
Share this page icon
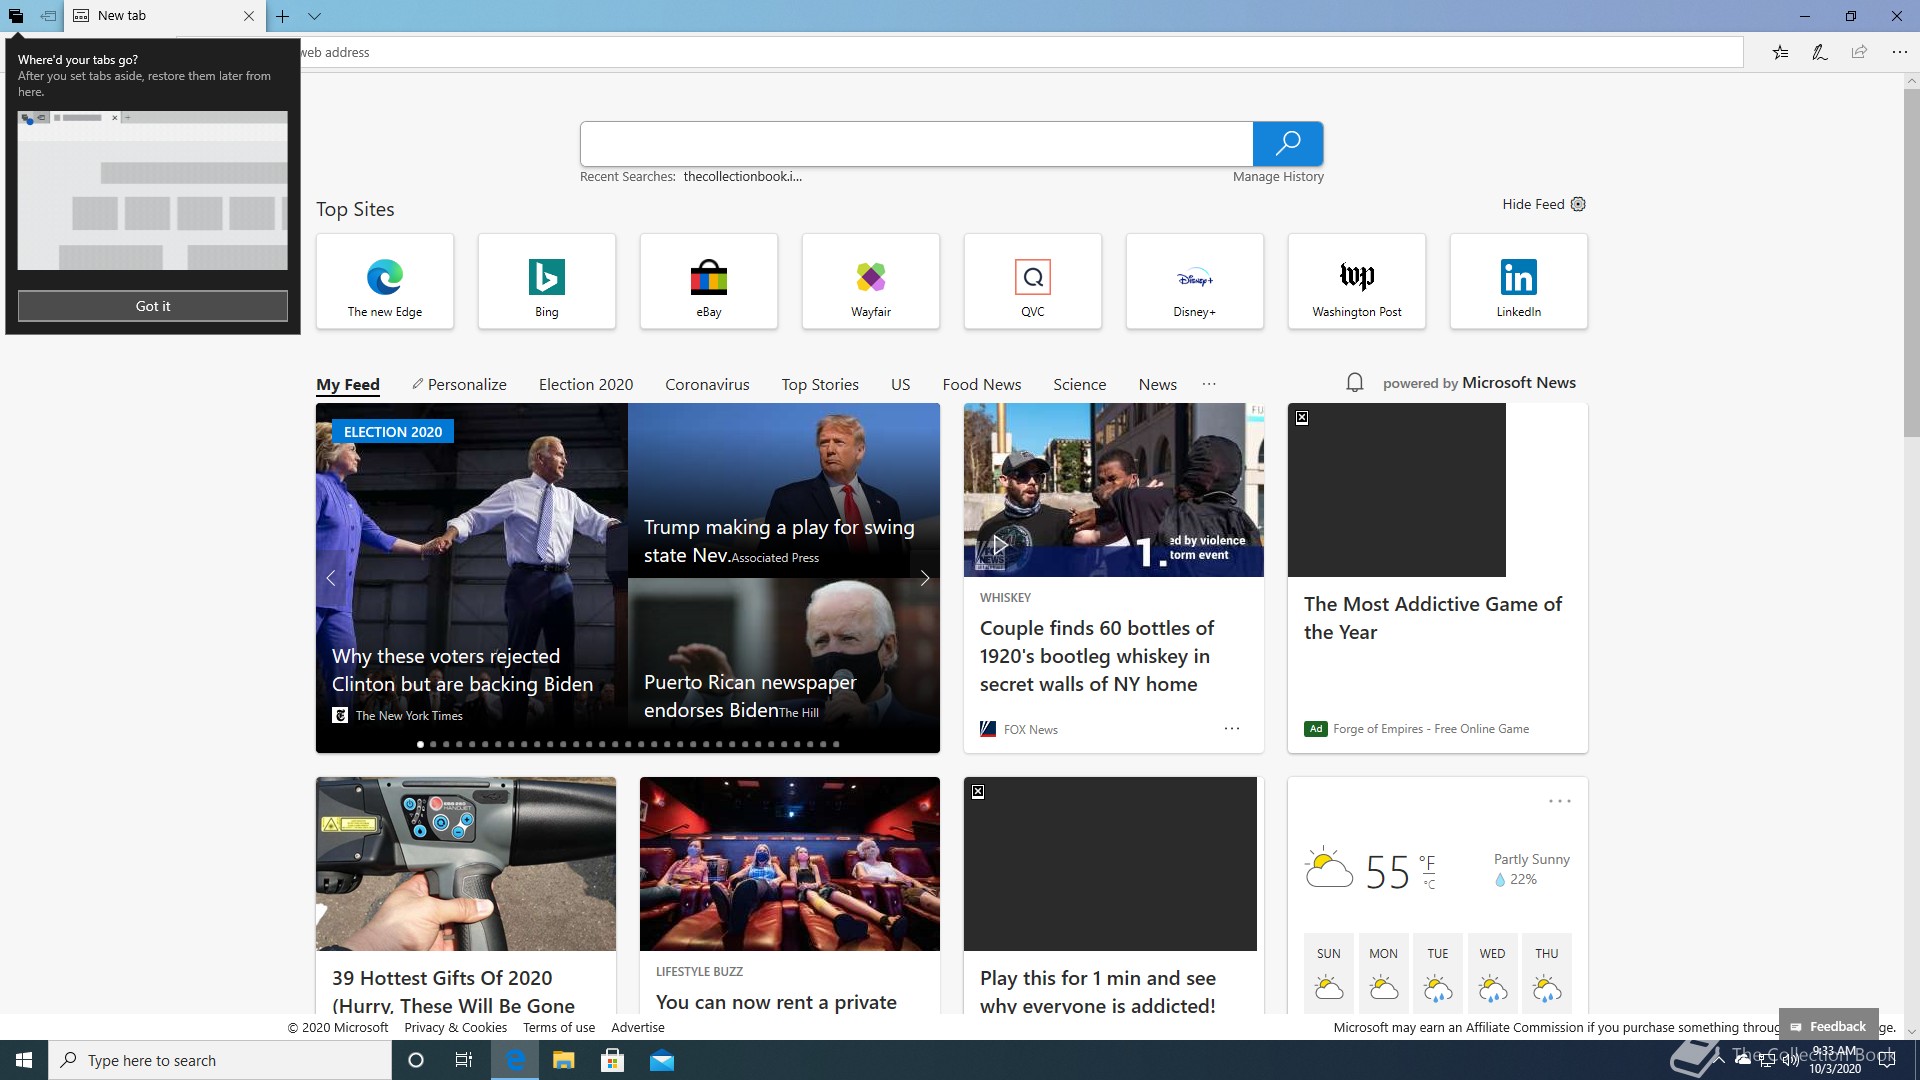[x=1859, y=52]
